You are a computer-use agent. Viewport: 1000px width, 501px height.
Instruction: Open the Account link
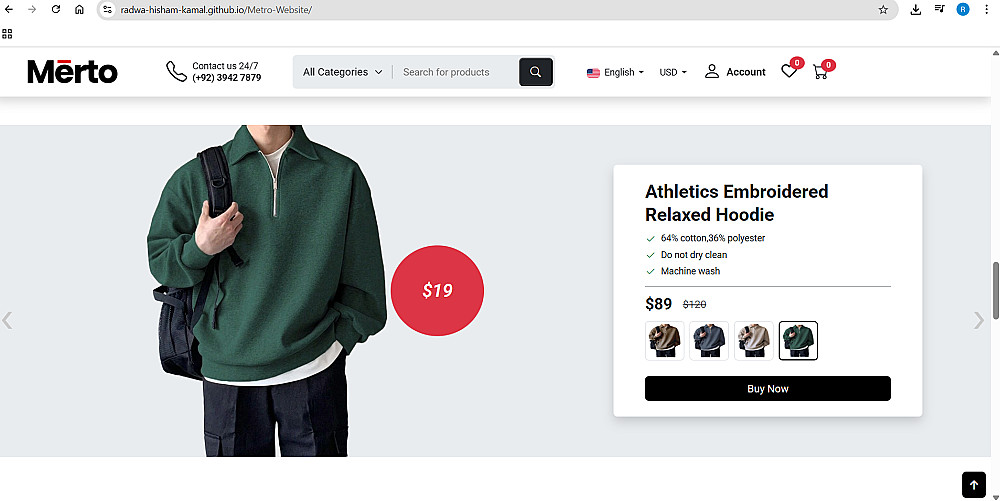point(735,72)
